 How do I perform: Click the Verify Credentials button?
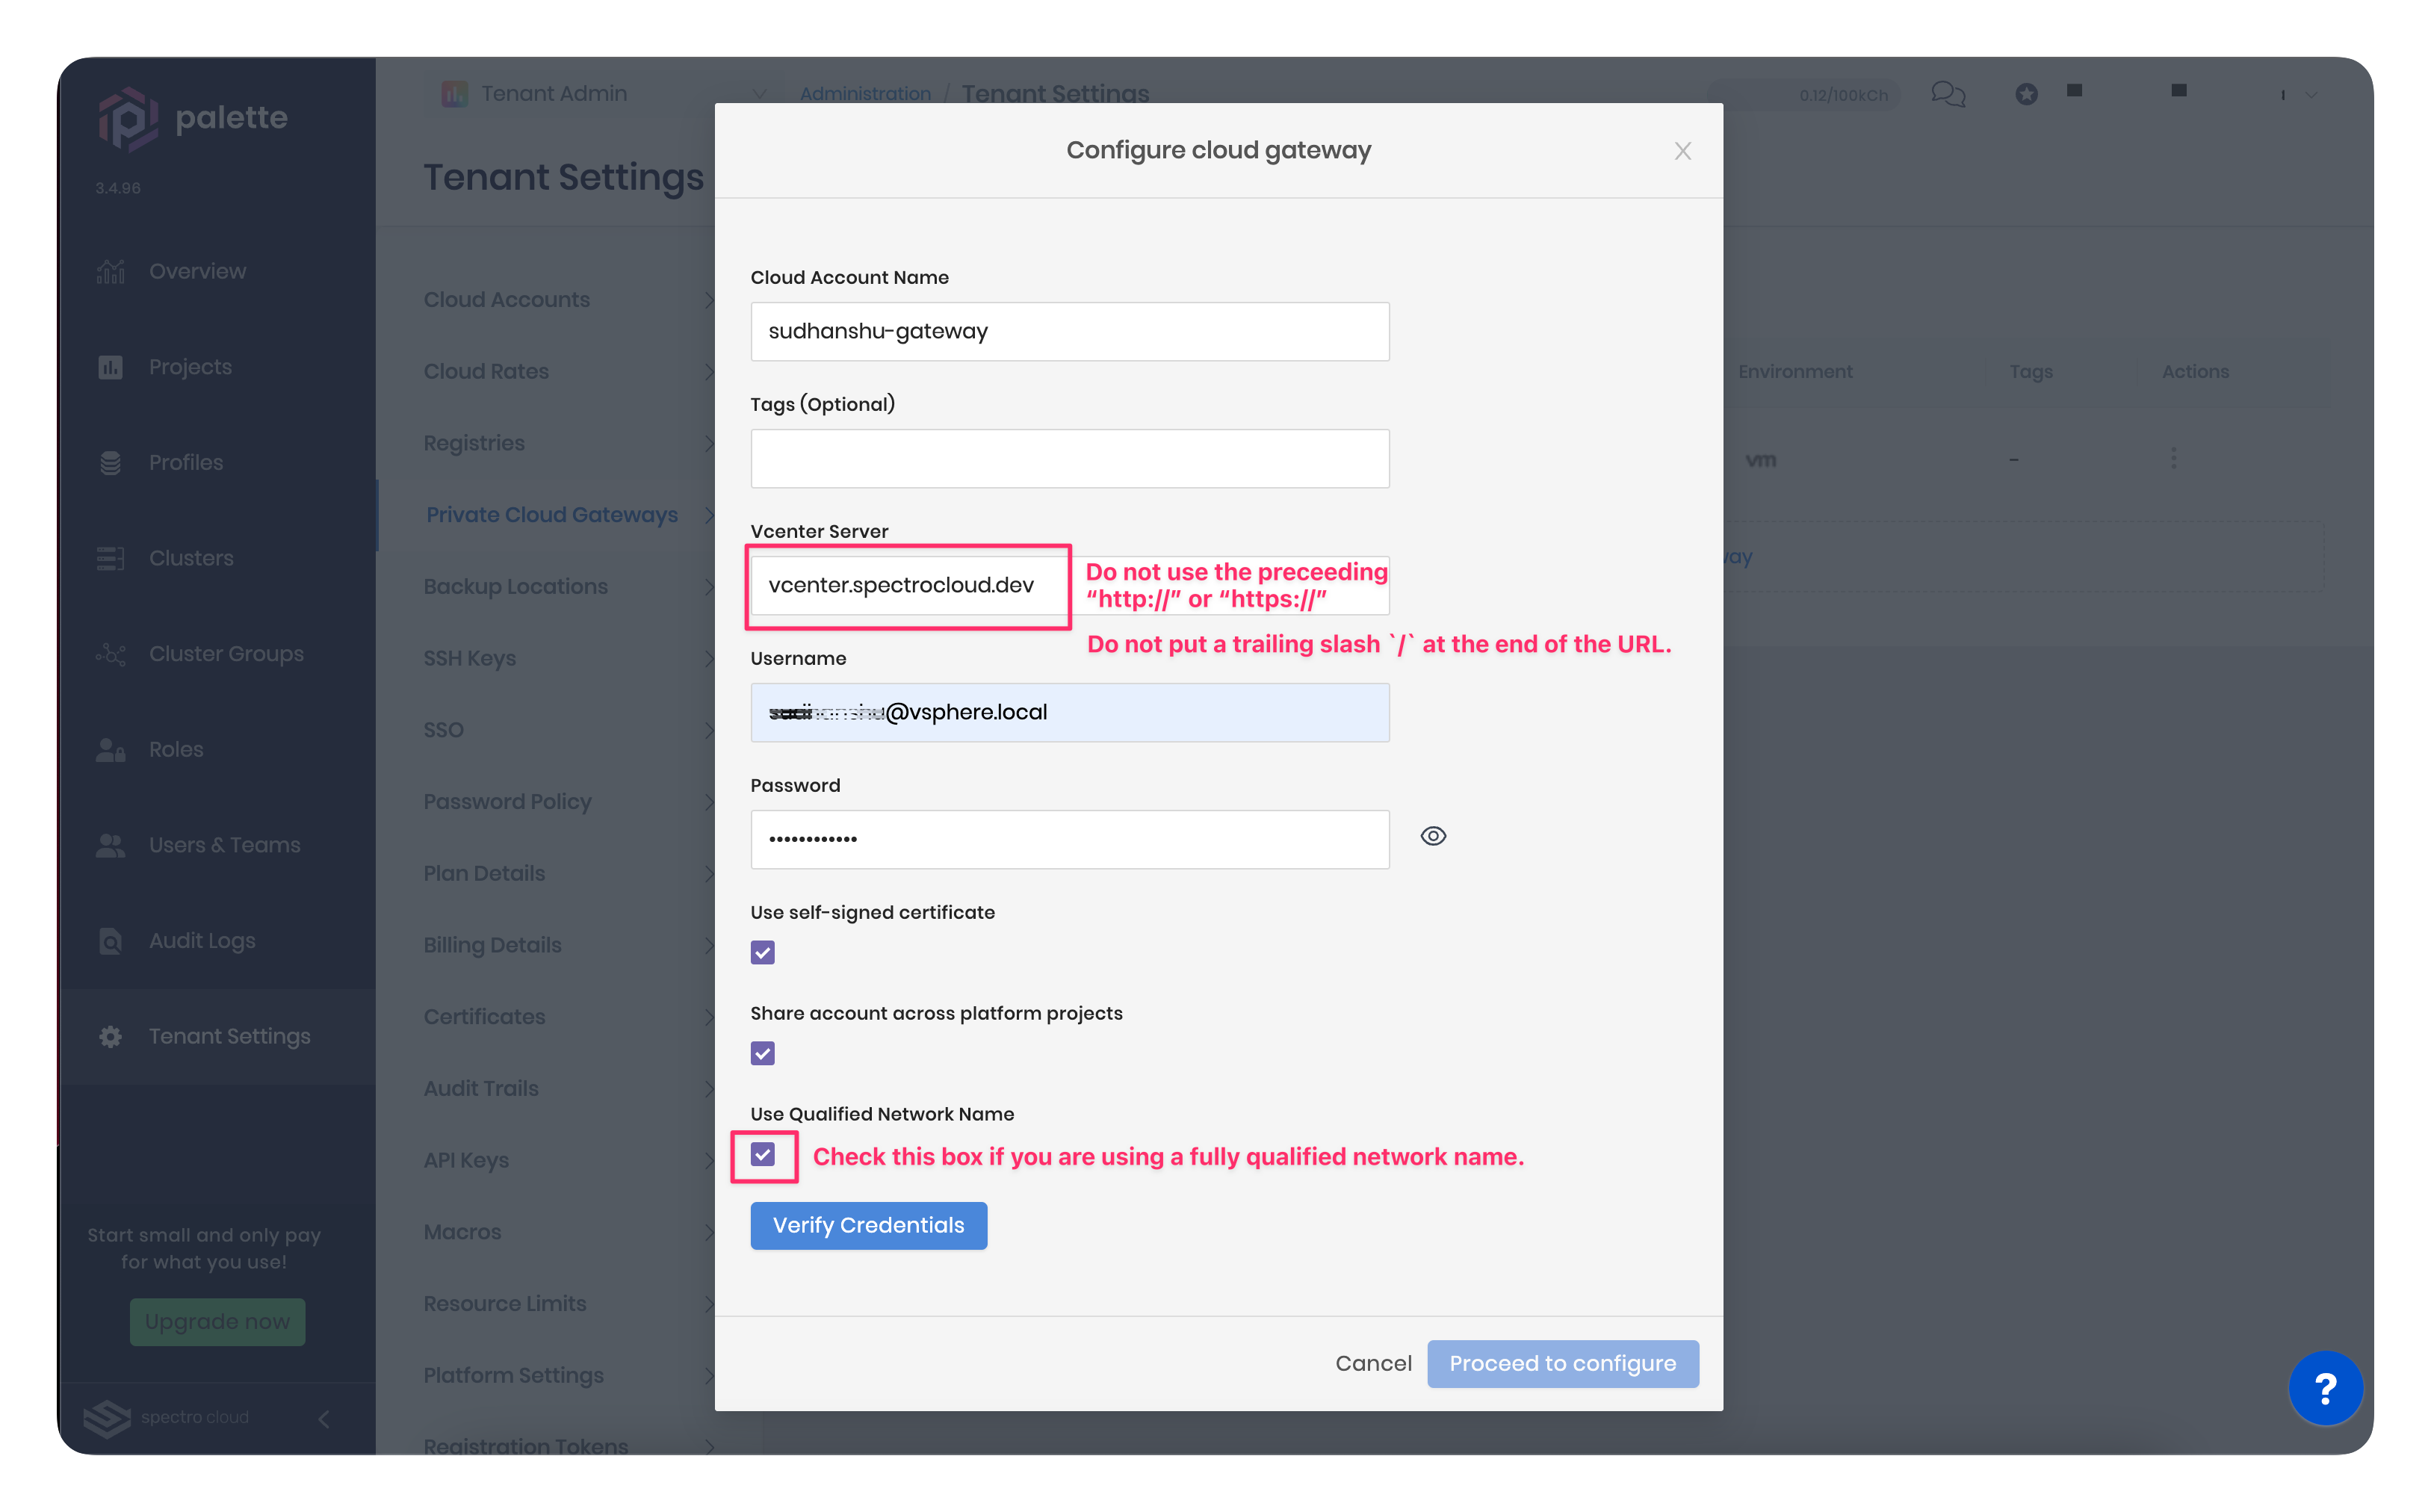point(868,1225)
